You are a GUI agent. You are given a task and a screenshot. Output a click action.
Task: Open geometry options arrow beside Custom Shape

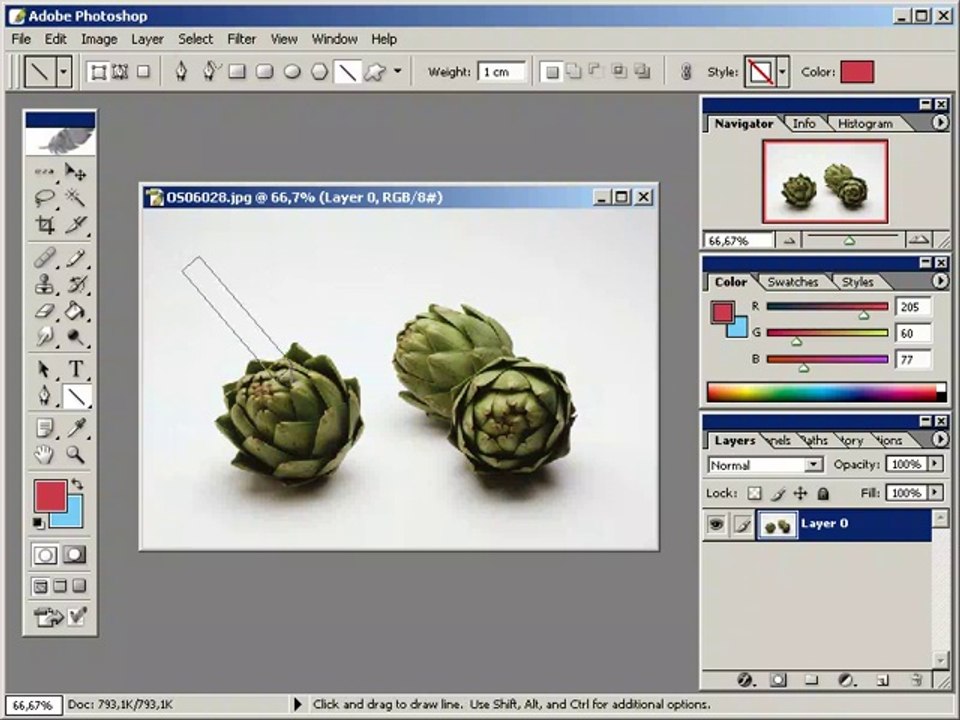(397, 71)
